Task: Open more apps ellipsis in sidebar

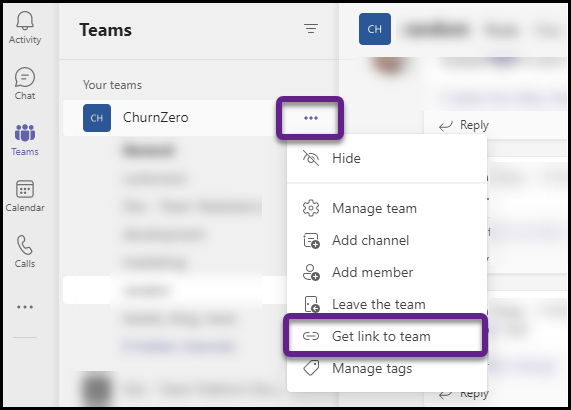Action: coord(25,307)
